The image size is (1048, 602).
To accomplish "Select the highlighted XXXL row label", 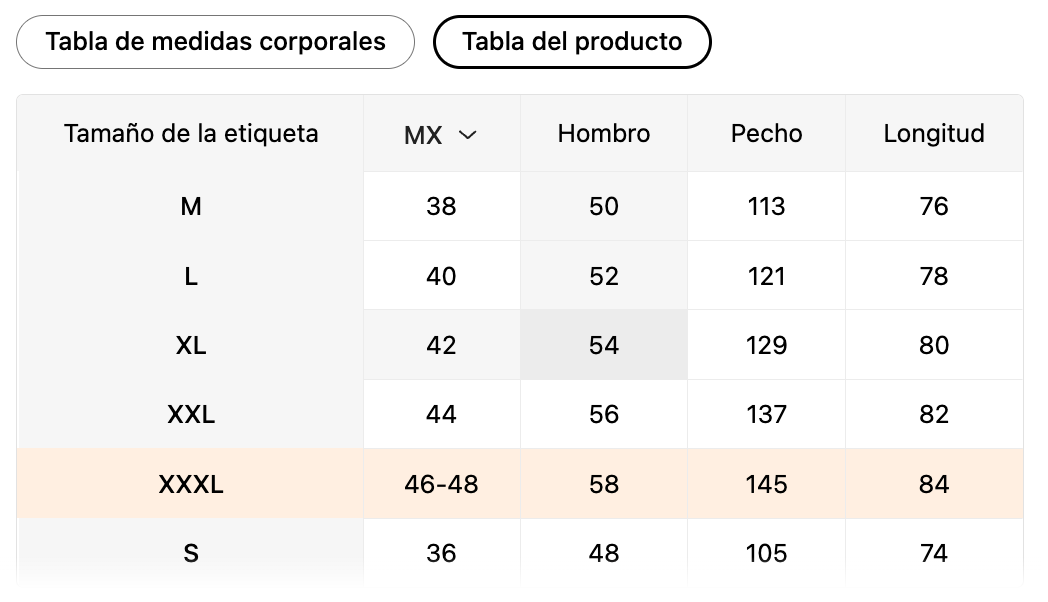I will 191,484.
